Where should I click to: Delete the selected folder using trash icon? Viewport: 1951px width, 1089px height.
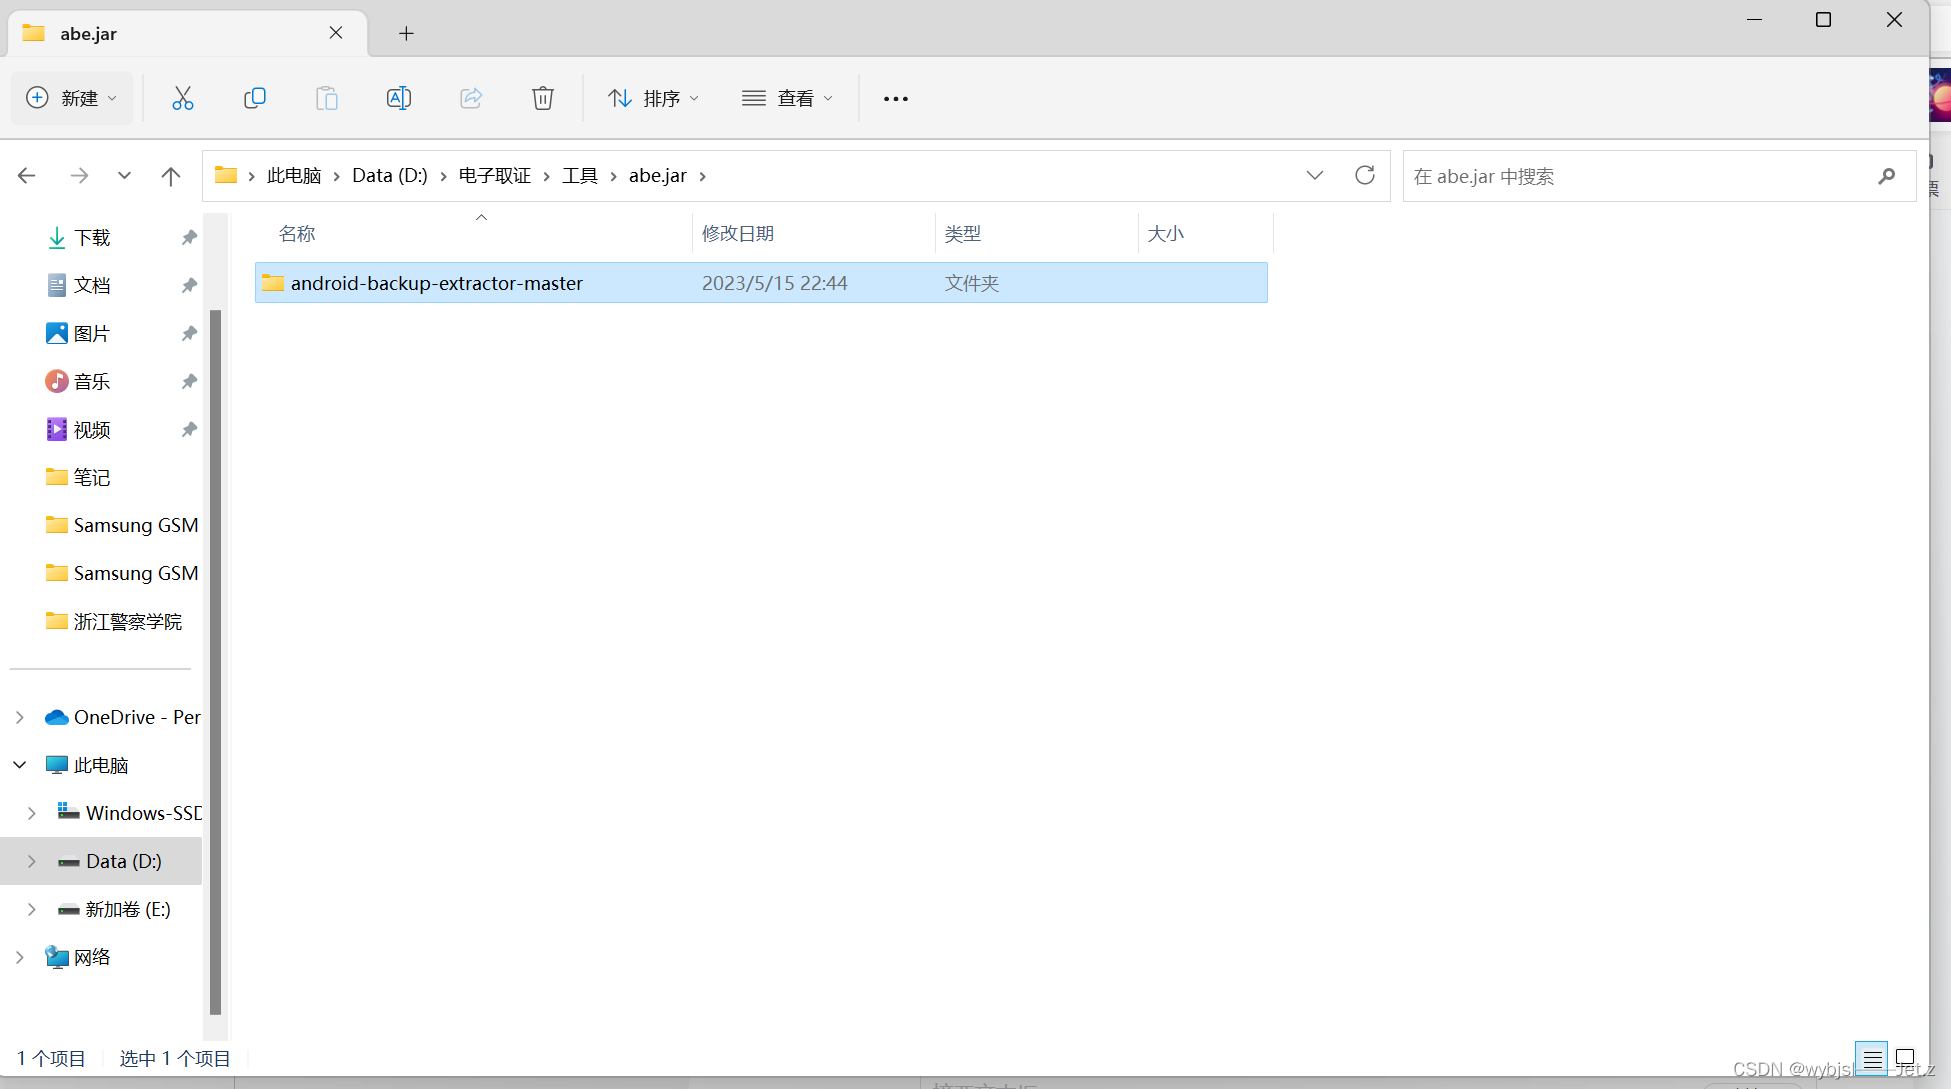pyautogui.click(x=542, y=97)
